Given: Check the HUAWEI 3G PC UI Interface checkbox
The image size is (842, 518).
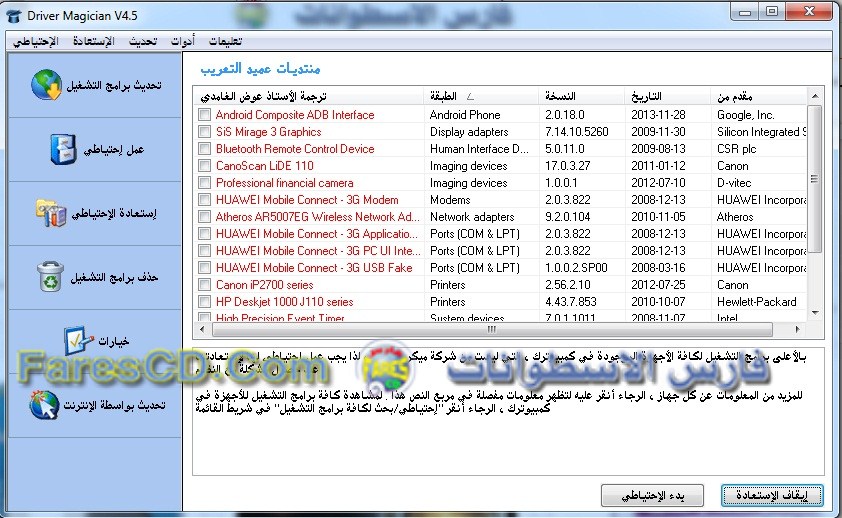Looking at the screenshot, I should coord(204,251).
